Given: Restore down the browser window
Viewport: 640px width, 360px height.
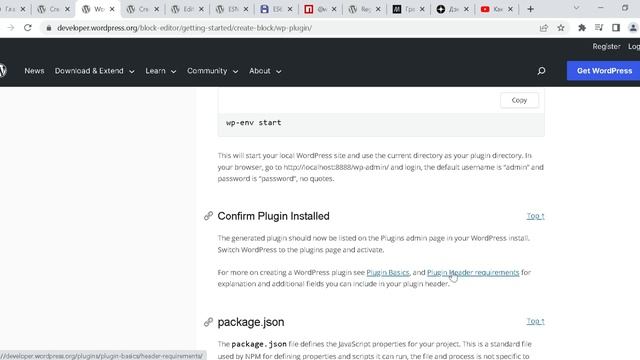Looking at the screenshot, I should coord(625,8).
